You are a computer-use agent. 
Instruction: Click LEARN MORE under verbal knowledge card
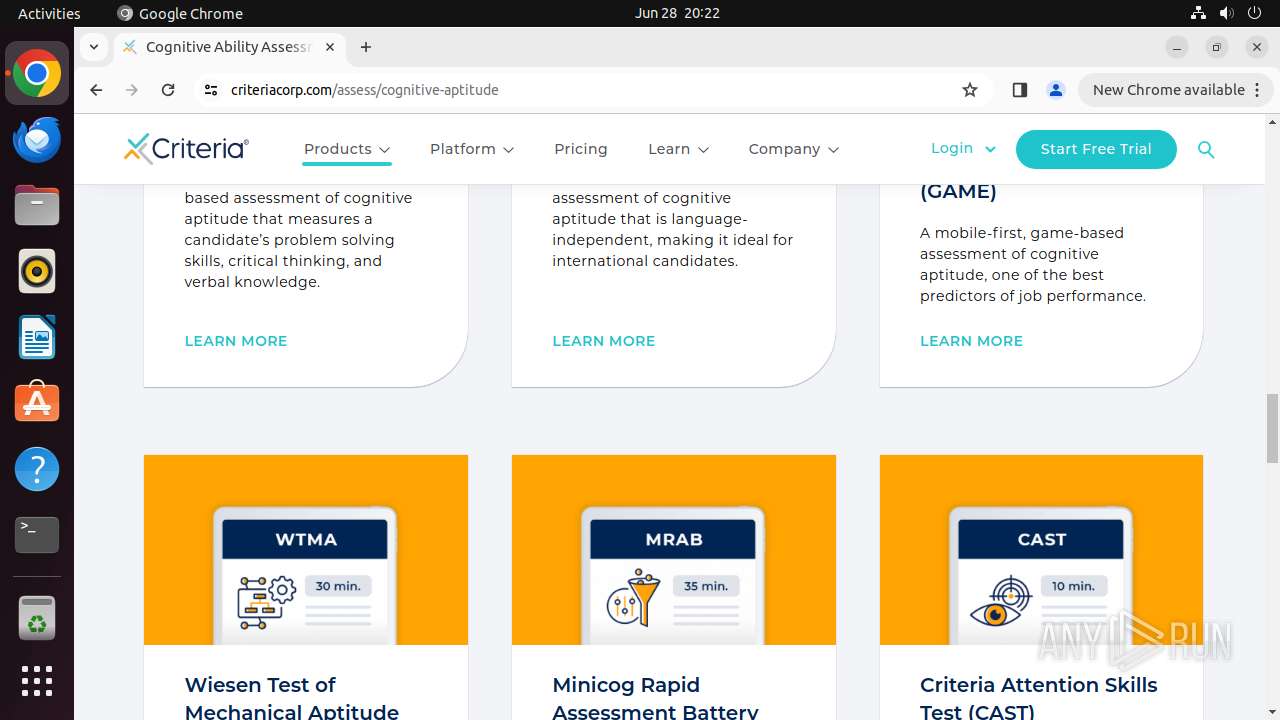tap(236, 341)
